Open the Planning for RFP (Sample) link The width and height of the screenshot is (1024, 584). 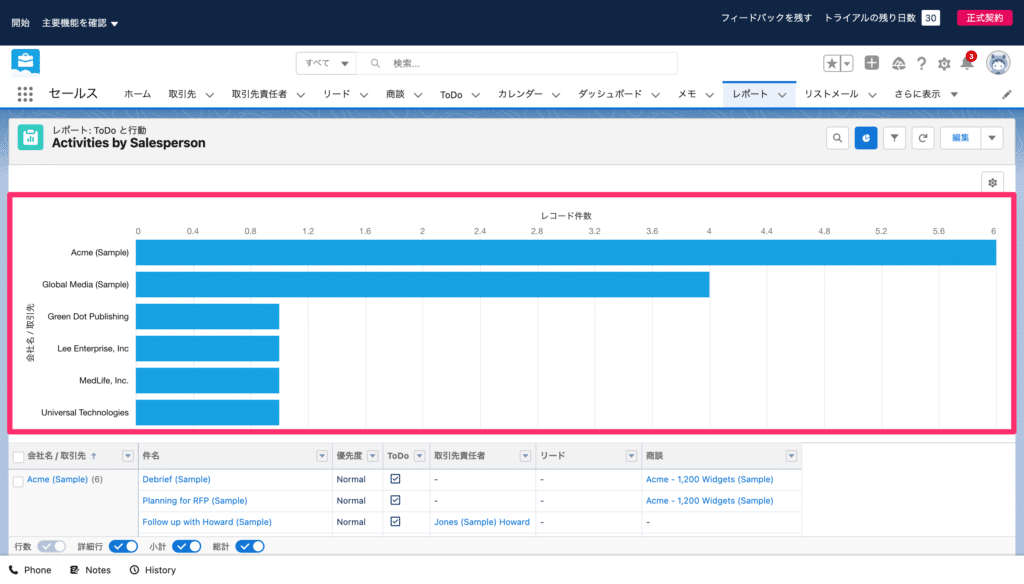[x=195, y=501]
